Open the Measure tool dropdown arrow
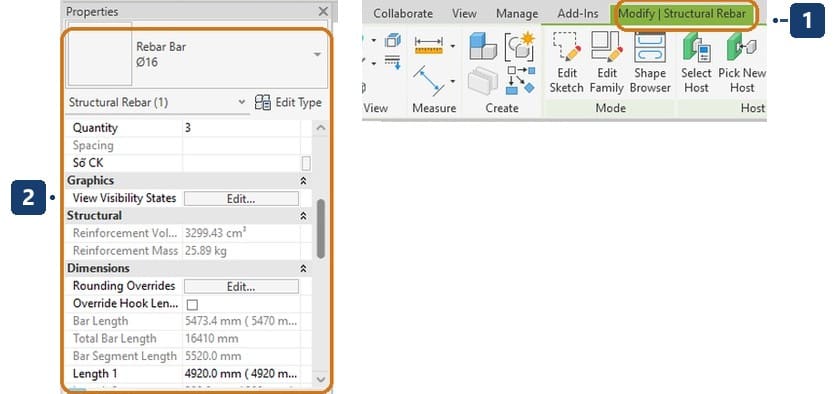 tap(453, 82)
